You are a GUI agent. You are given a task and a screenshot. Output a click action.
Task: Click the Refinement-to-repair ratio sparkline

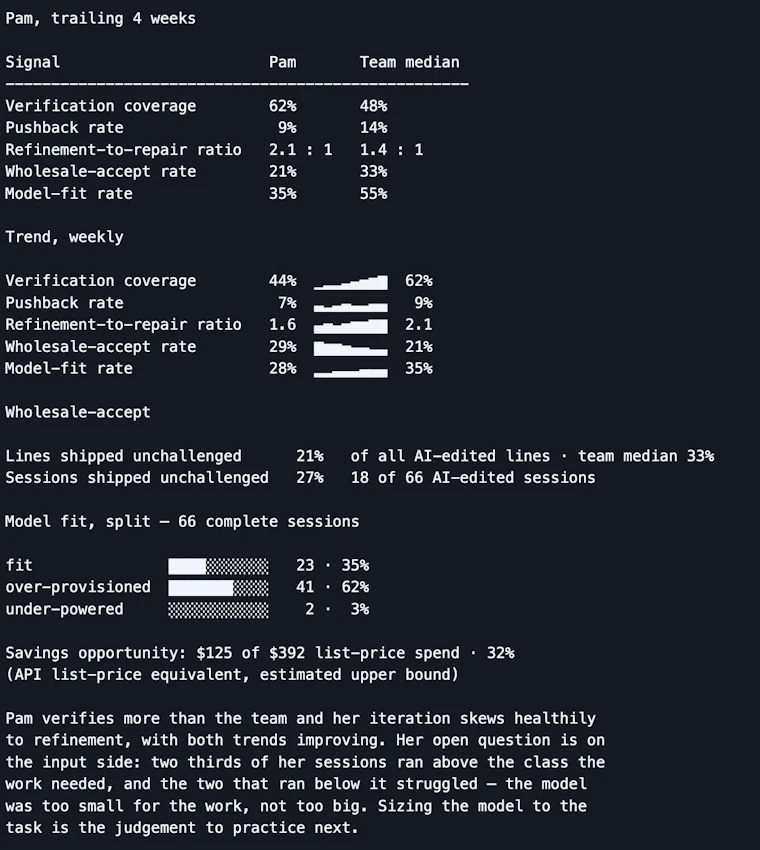point(351,326)
